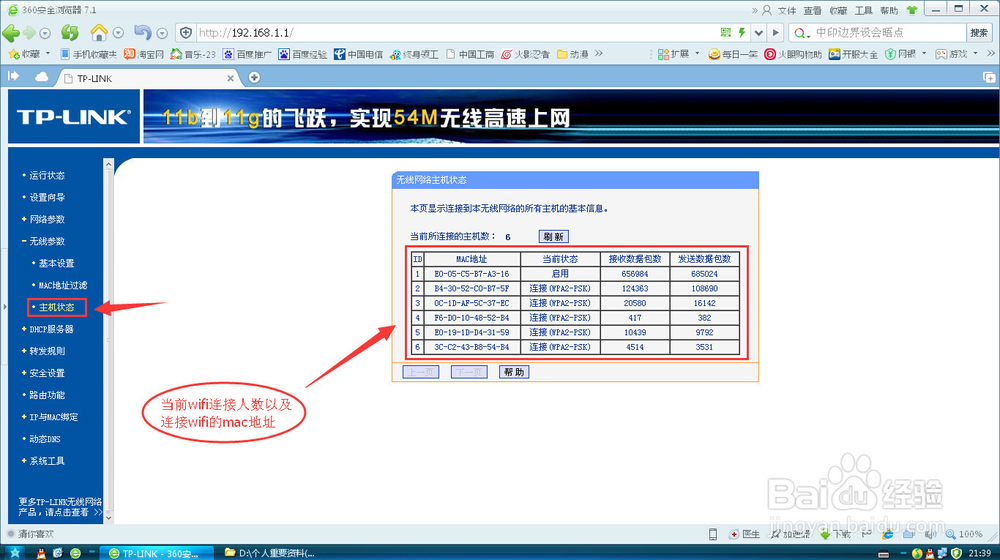Image resolution: width=1000 pixels, height=560 pixels.
Task: Open 运行状态 in the router menu
Action: 47,175
